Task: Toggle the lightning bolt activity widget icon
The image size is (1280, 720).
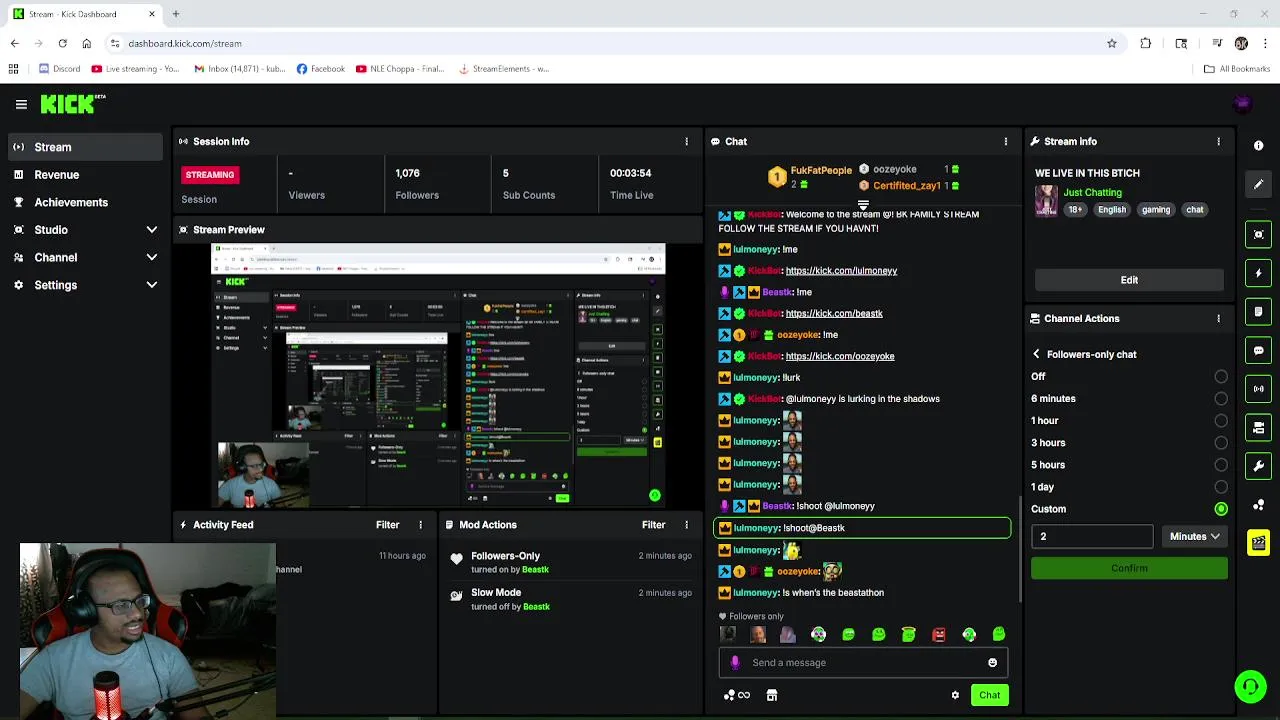Action: click(x=1258, y=273)
